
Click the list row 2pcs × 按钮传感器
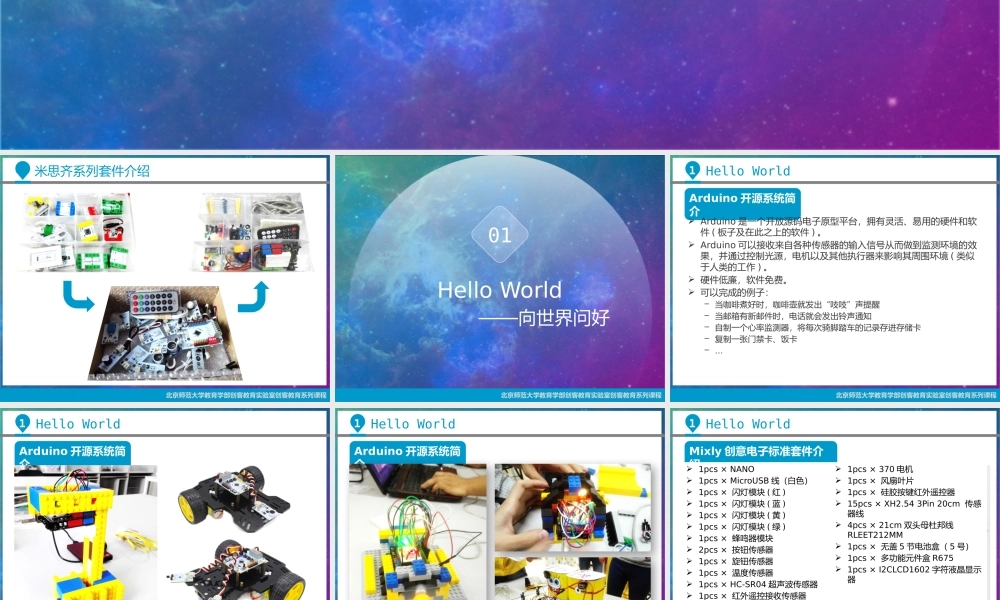735,550
